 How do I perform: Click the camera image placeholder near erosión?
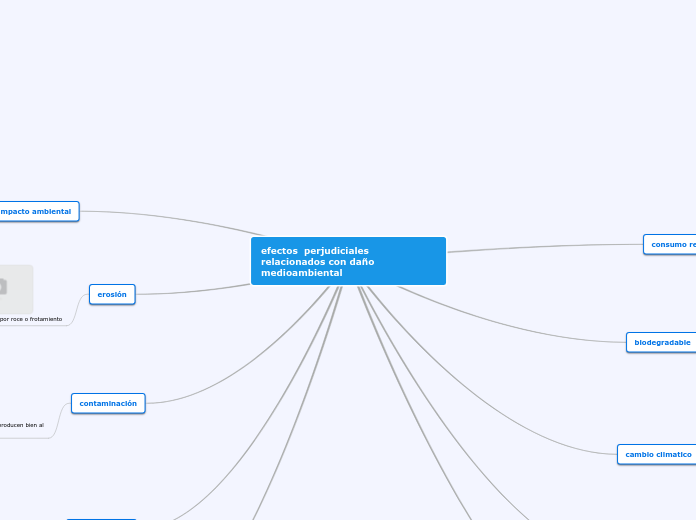[x=16, y=290]
